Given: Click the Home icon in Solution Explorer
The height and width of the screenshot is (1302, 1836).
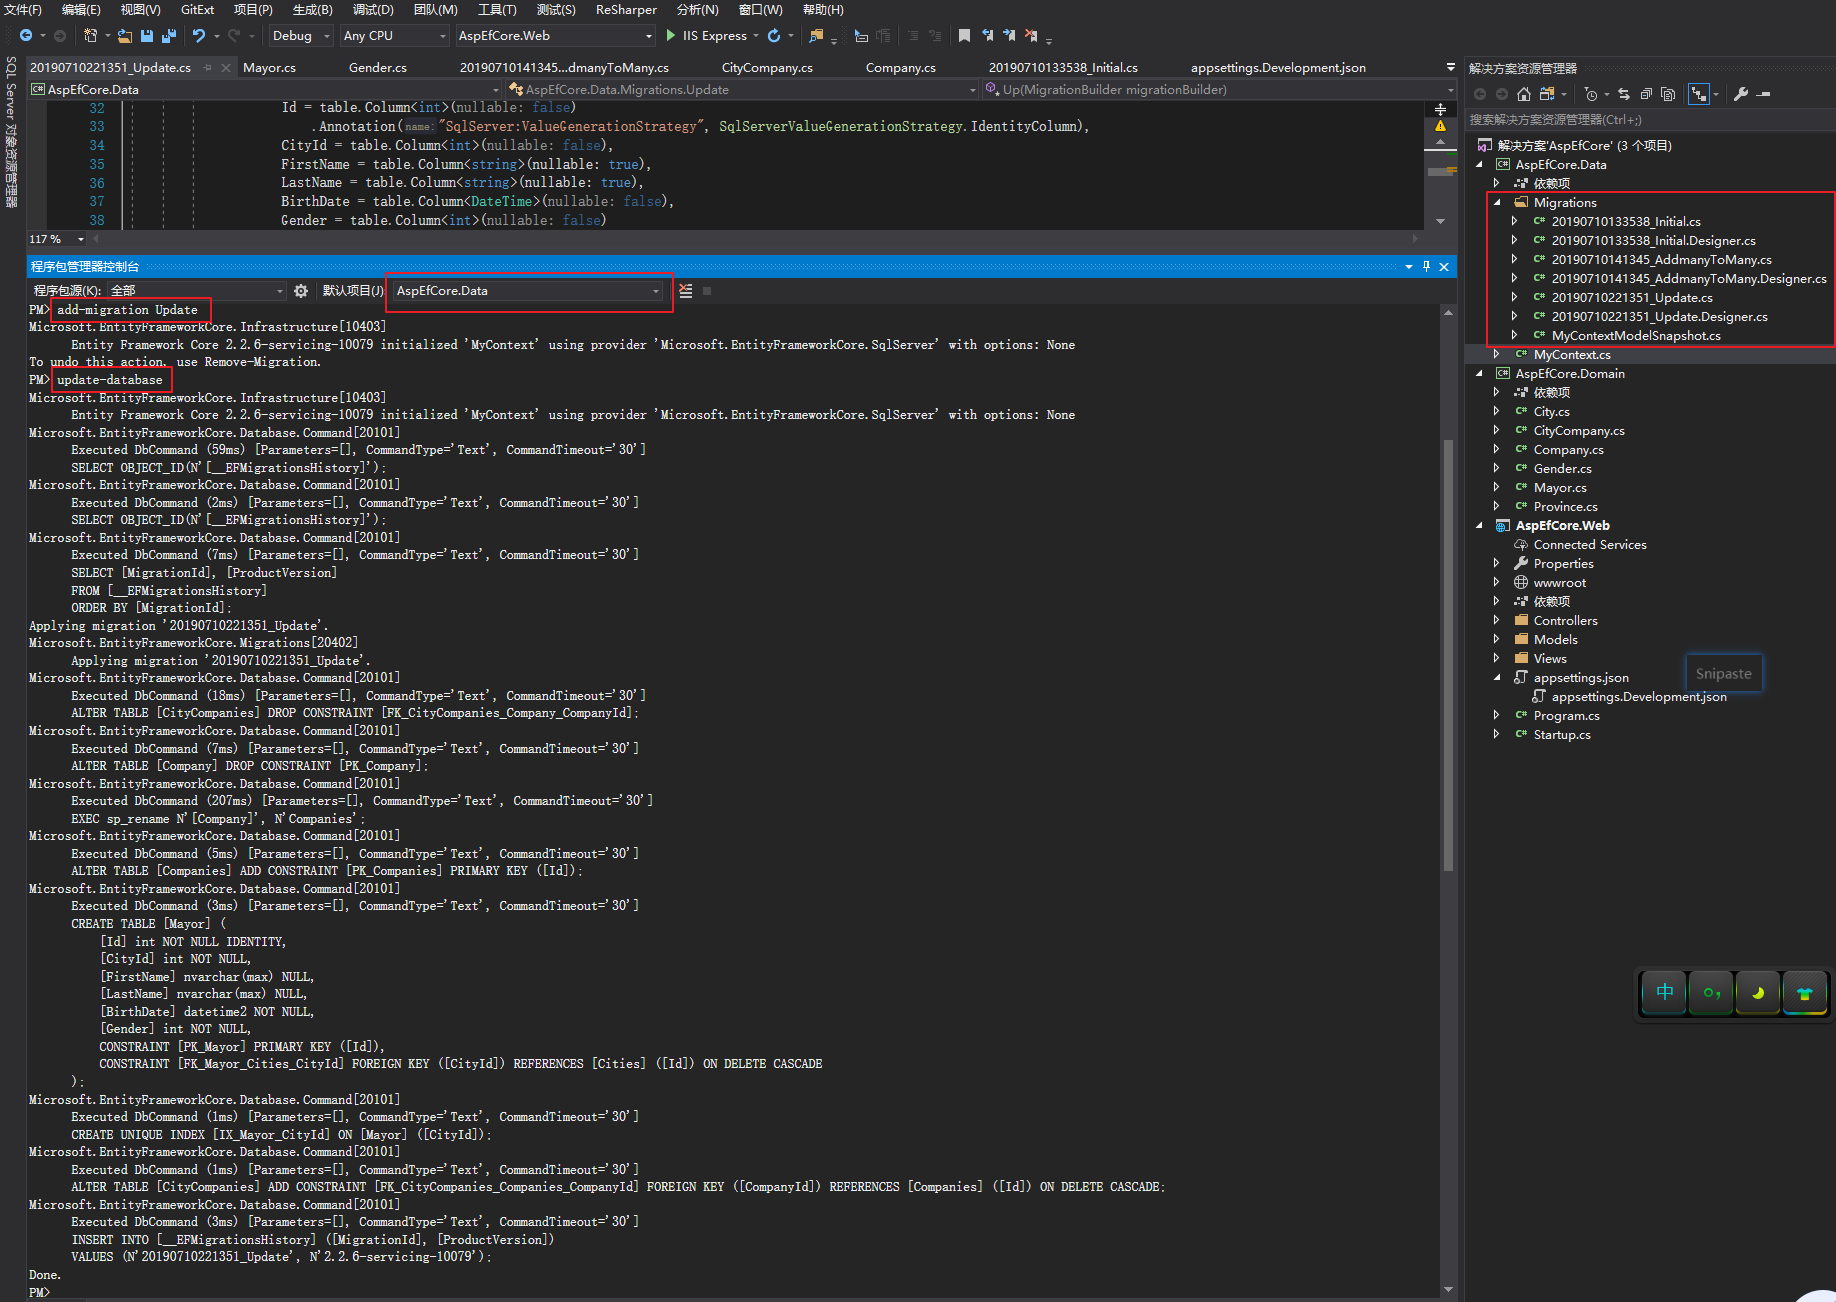Looking at the screenshot, I should [1524, 94].
